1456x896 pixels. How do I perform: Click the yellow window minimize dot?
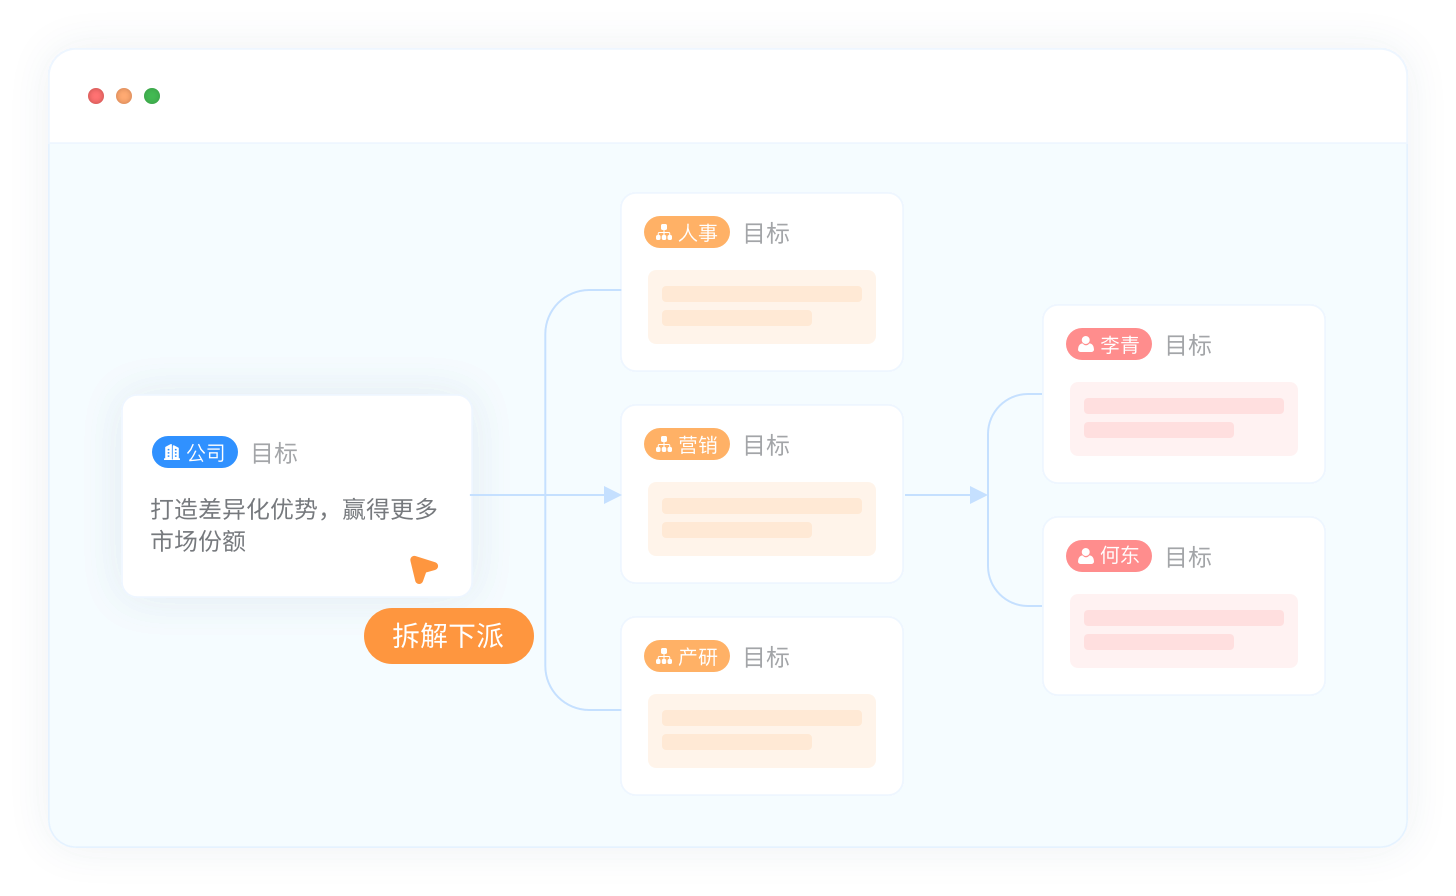pyautogui.click(x=124, y=96)
